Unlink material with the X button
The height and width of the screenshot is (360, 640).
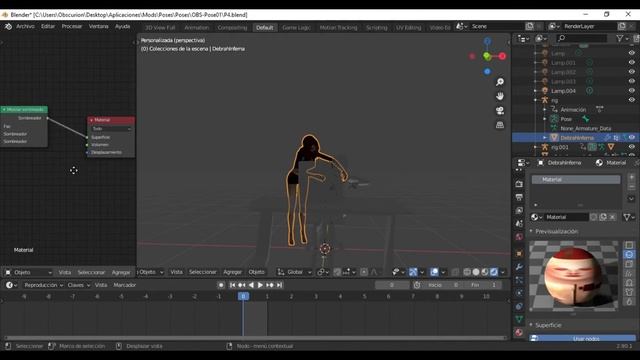click(612, 217)
